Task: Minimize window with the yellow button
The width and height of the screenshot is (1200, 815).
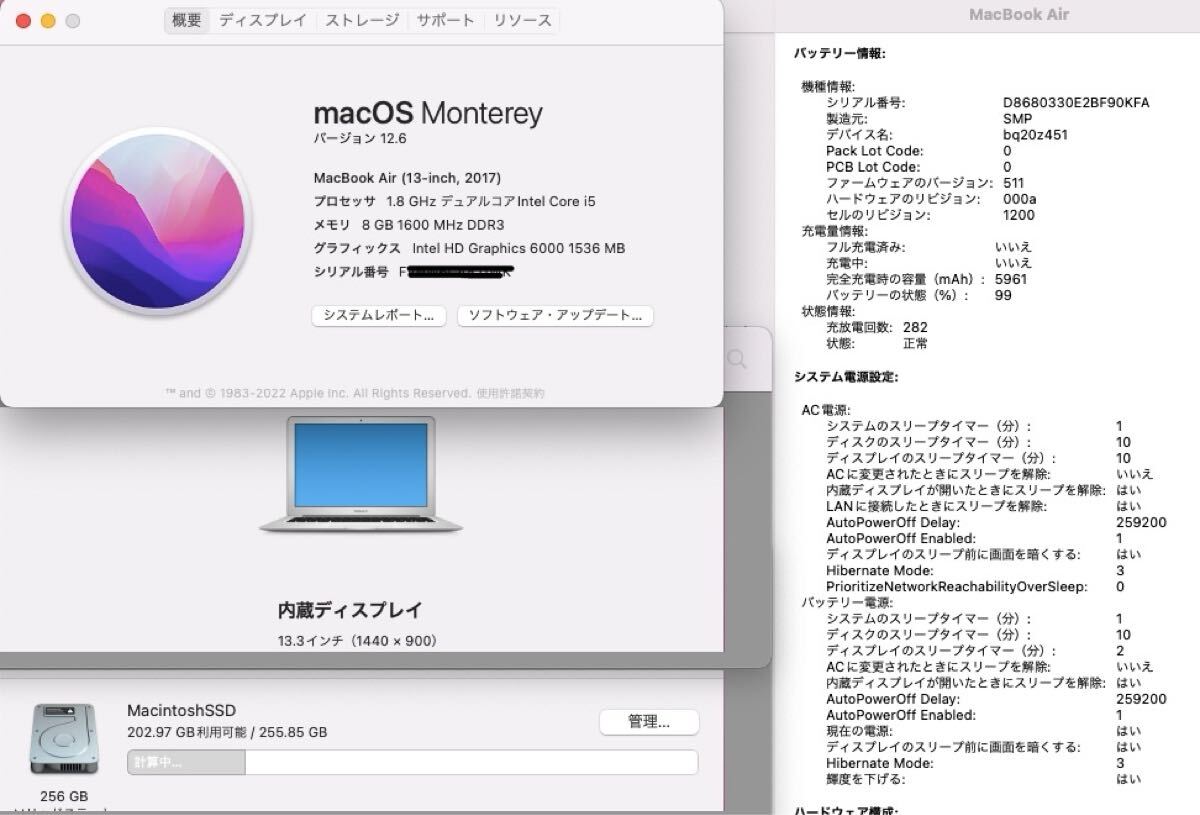Action: [x=47, y=20]
